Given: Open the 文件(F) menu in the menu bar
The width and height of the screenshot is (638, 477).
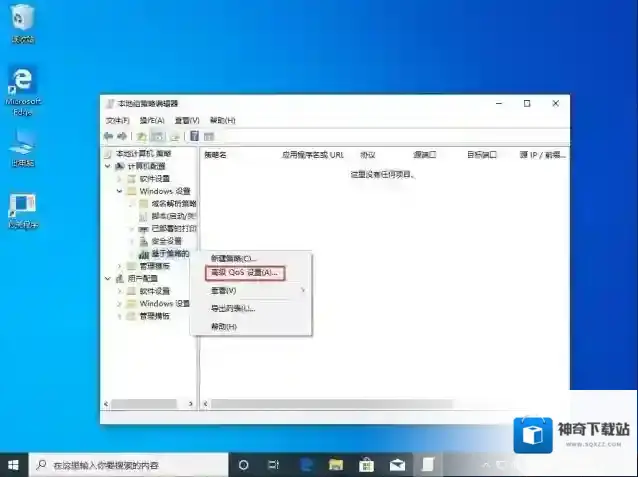Looking at the screenshot, I should coord(118,120).
